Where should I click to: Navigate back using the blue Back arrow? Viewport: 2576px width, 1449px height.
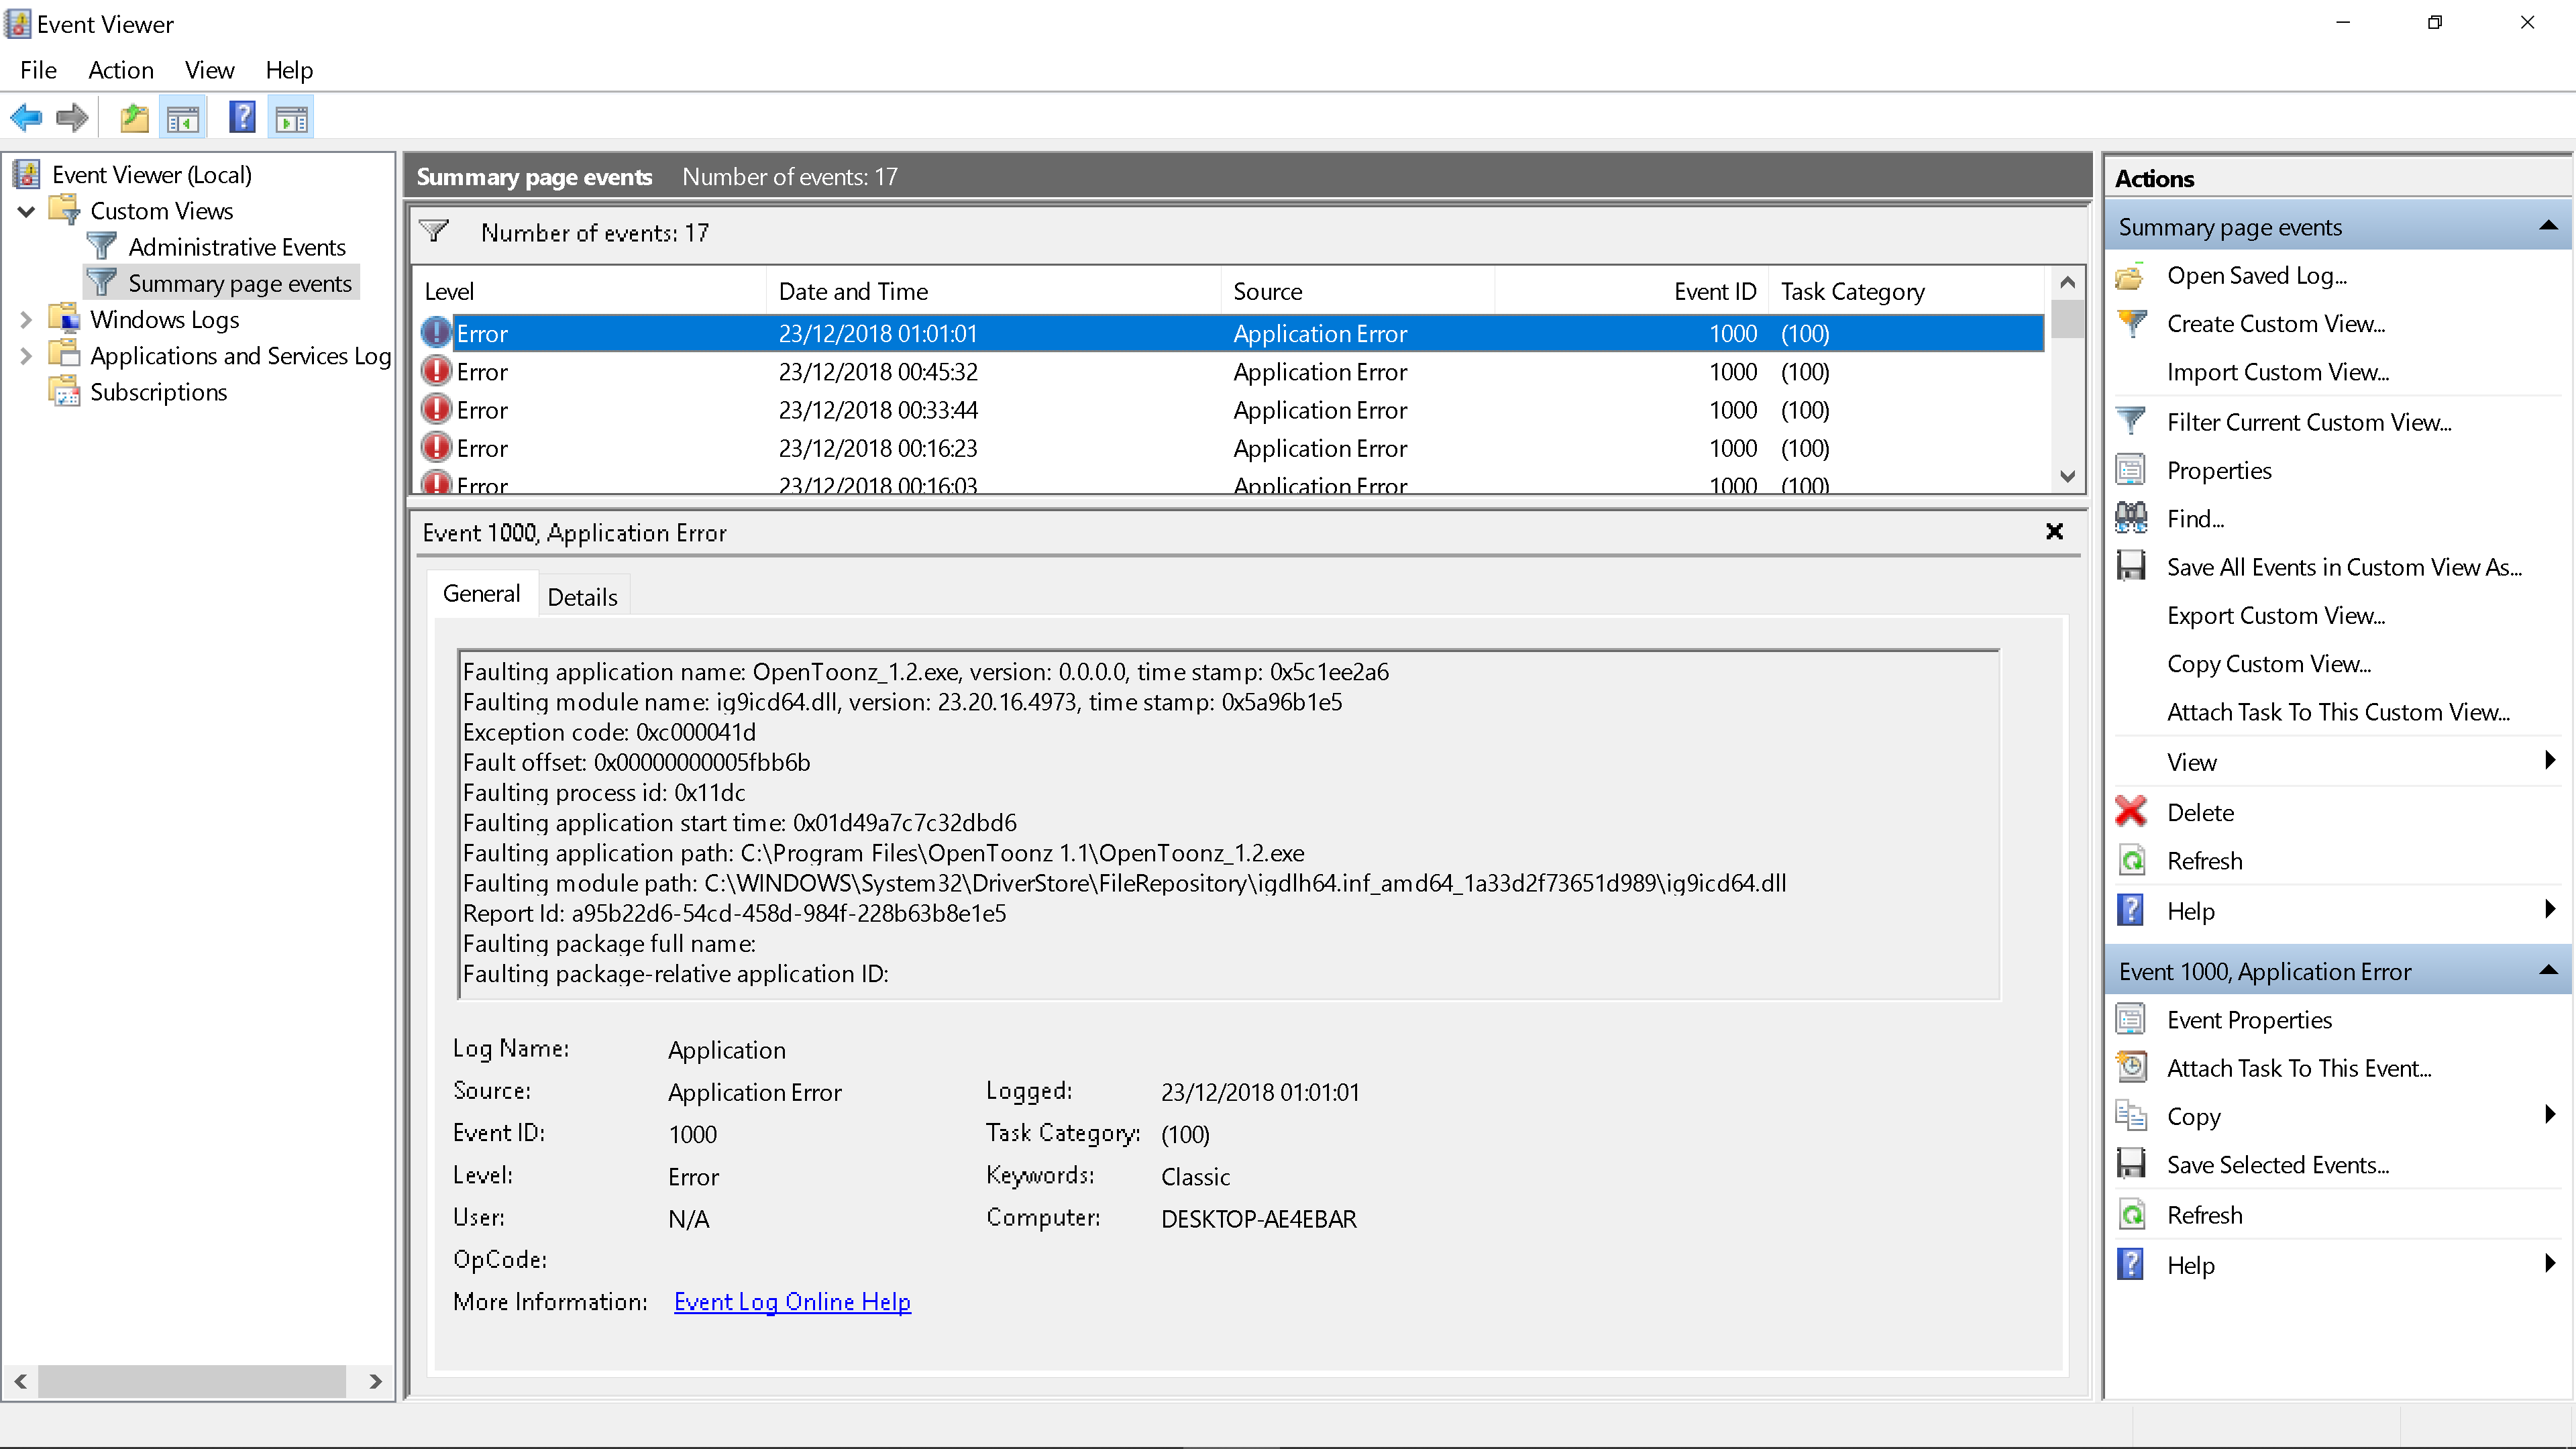[x=25, y=117]
